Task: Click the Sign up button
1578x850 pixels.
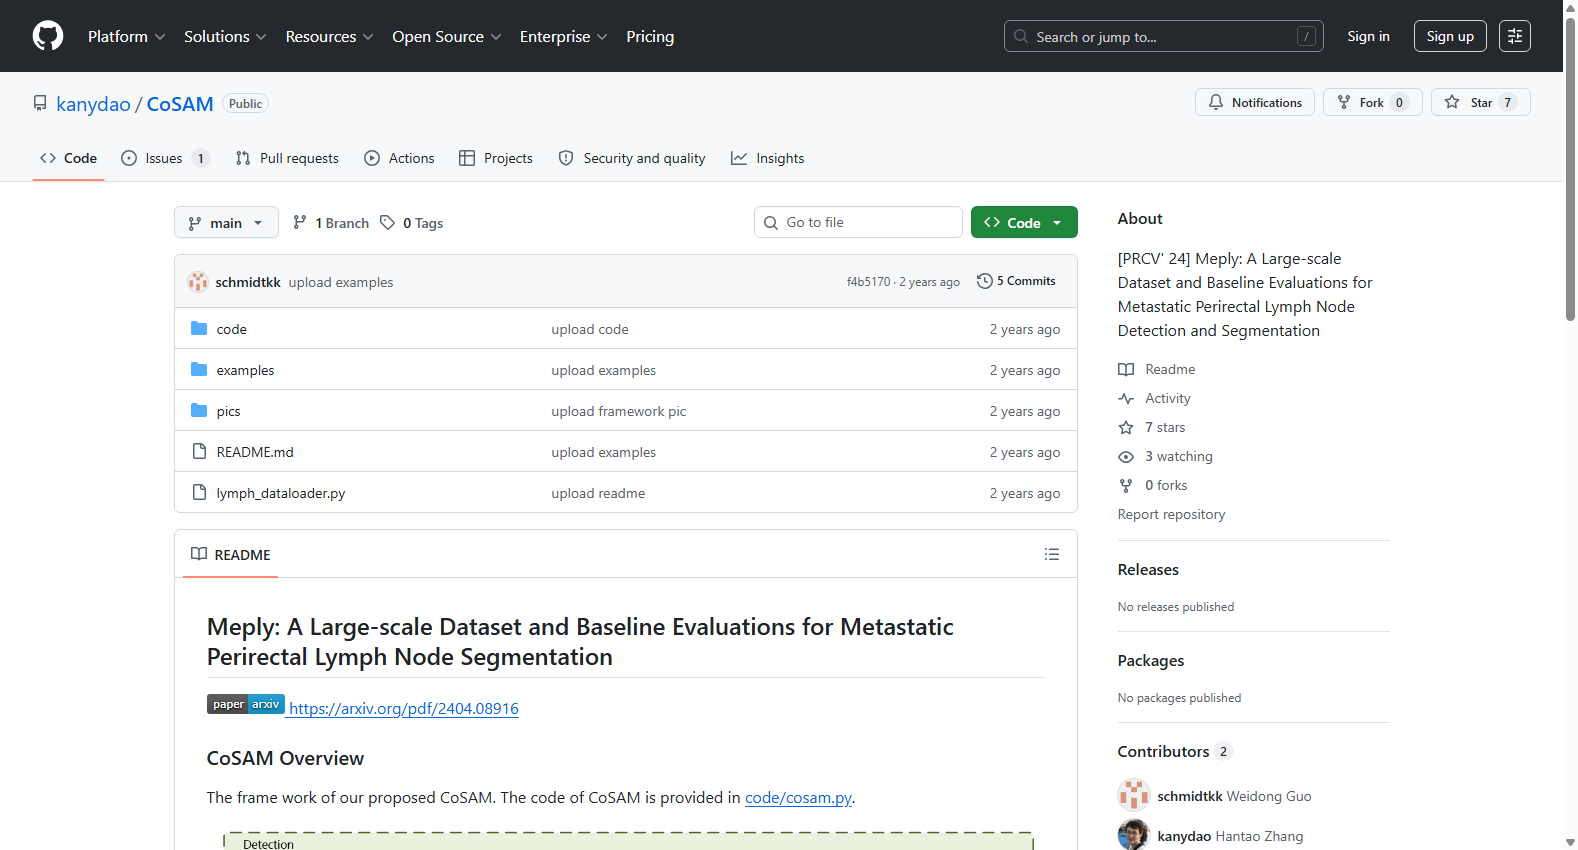Action: tap(1450, 36)
